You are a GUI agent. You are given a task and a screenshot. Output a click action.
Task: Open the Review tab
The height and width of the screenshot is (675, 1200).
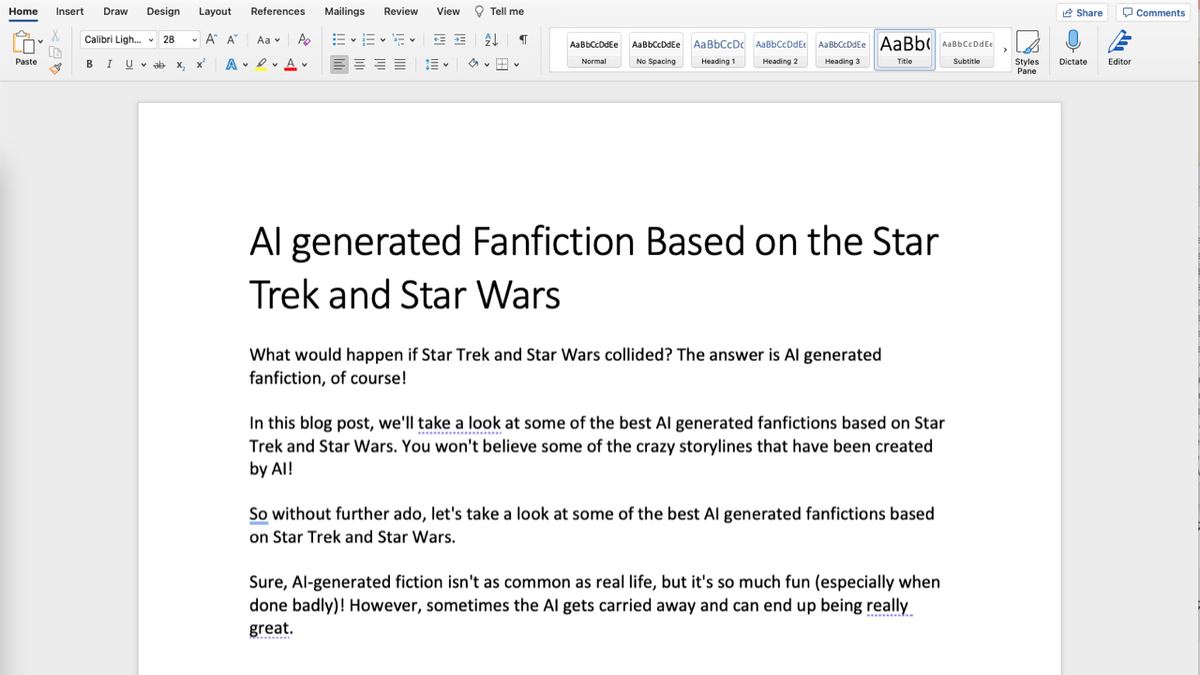coord(401,11)
